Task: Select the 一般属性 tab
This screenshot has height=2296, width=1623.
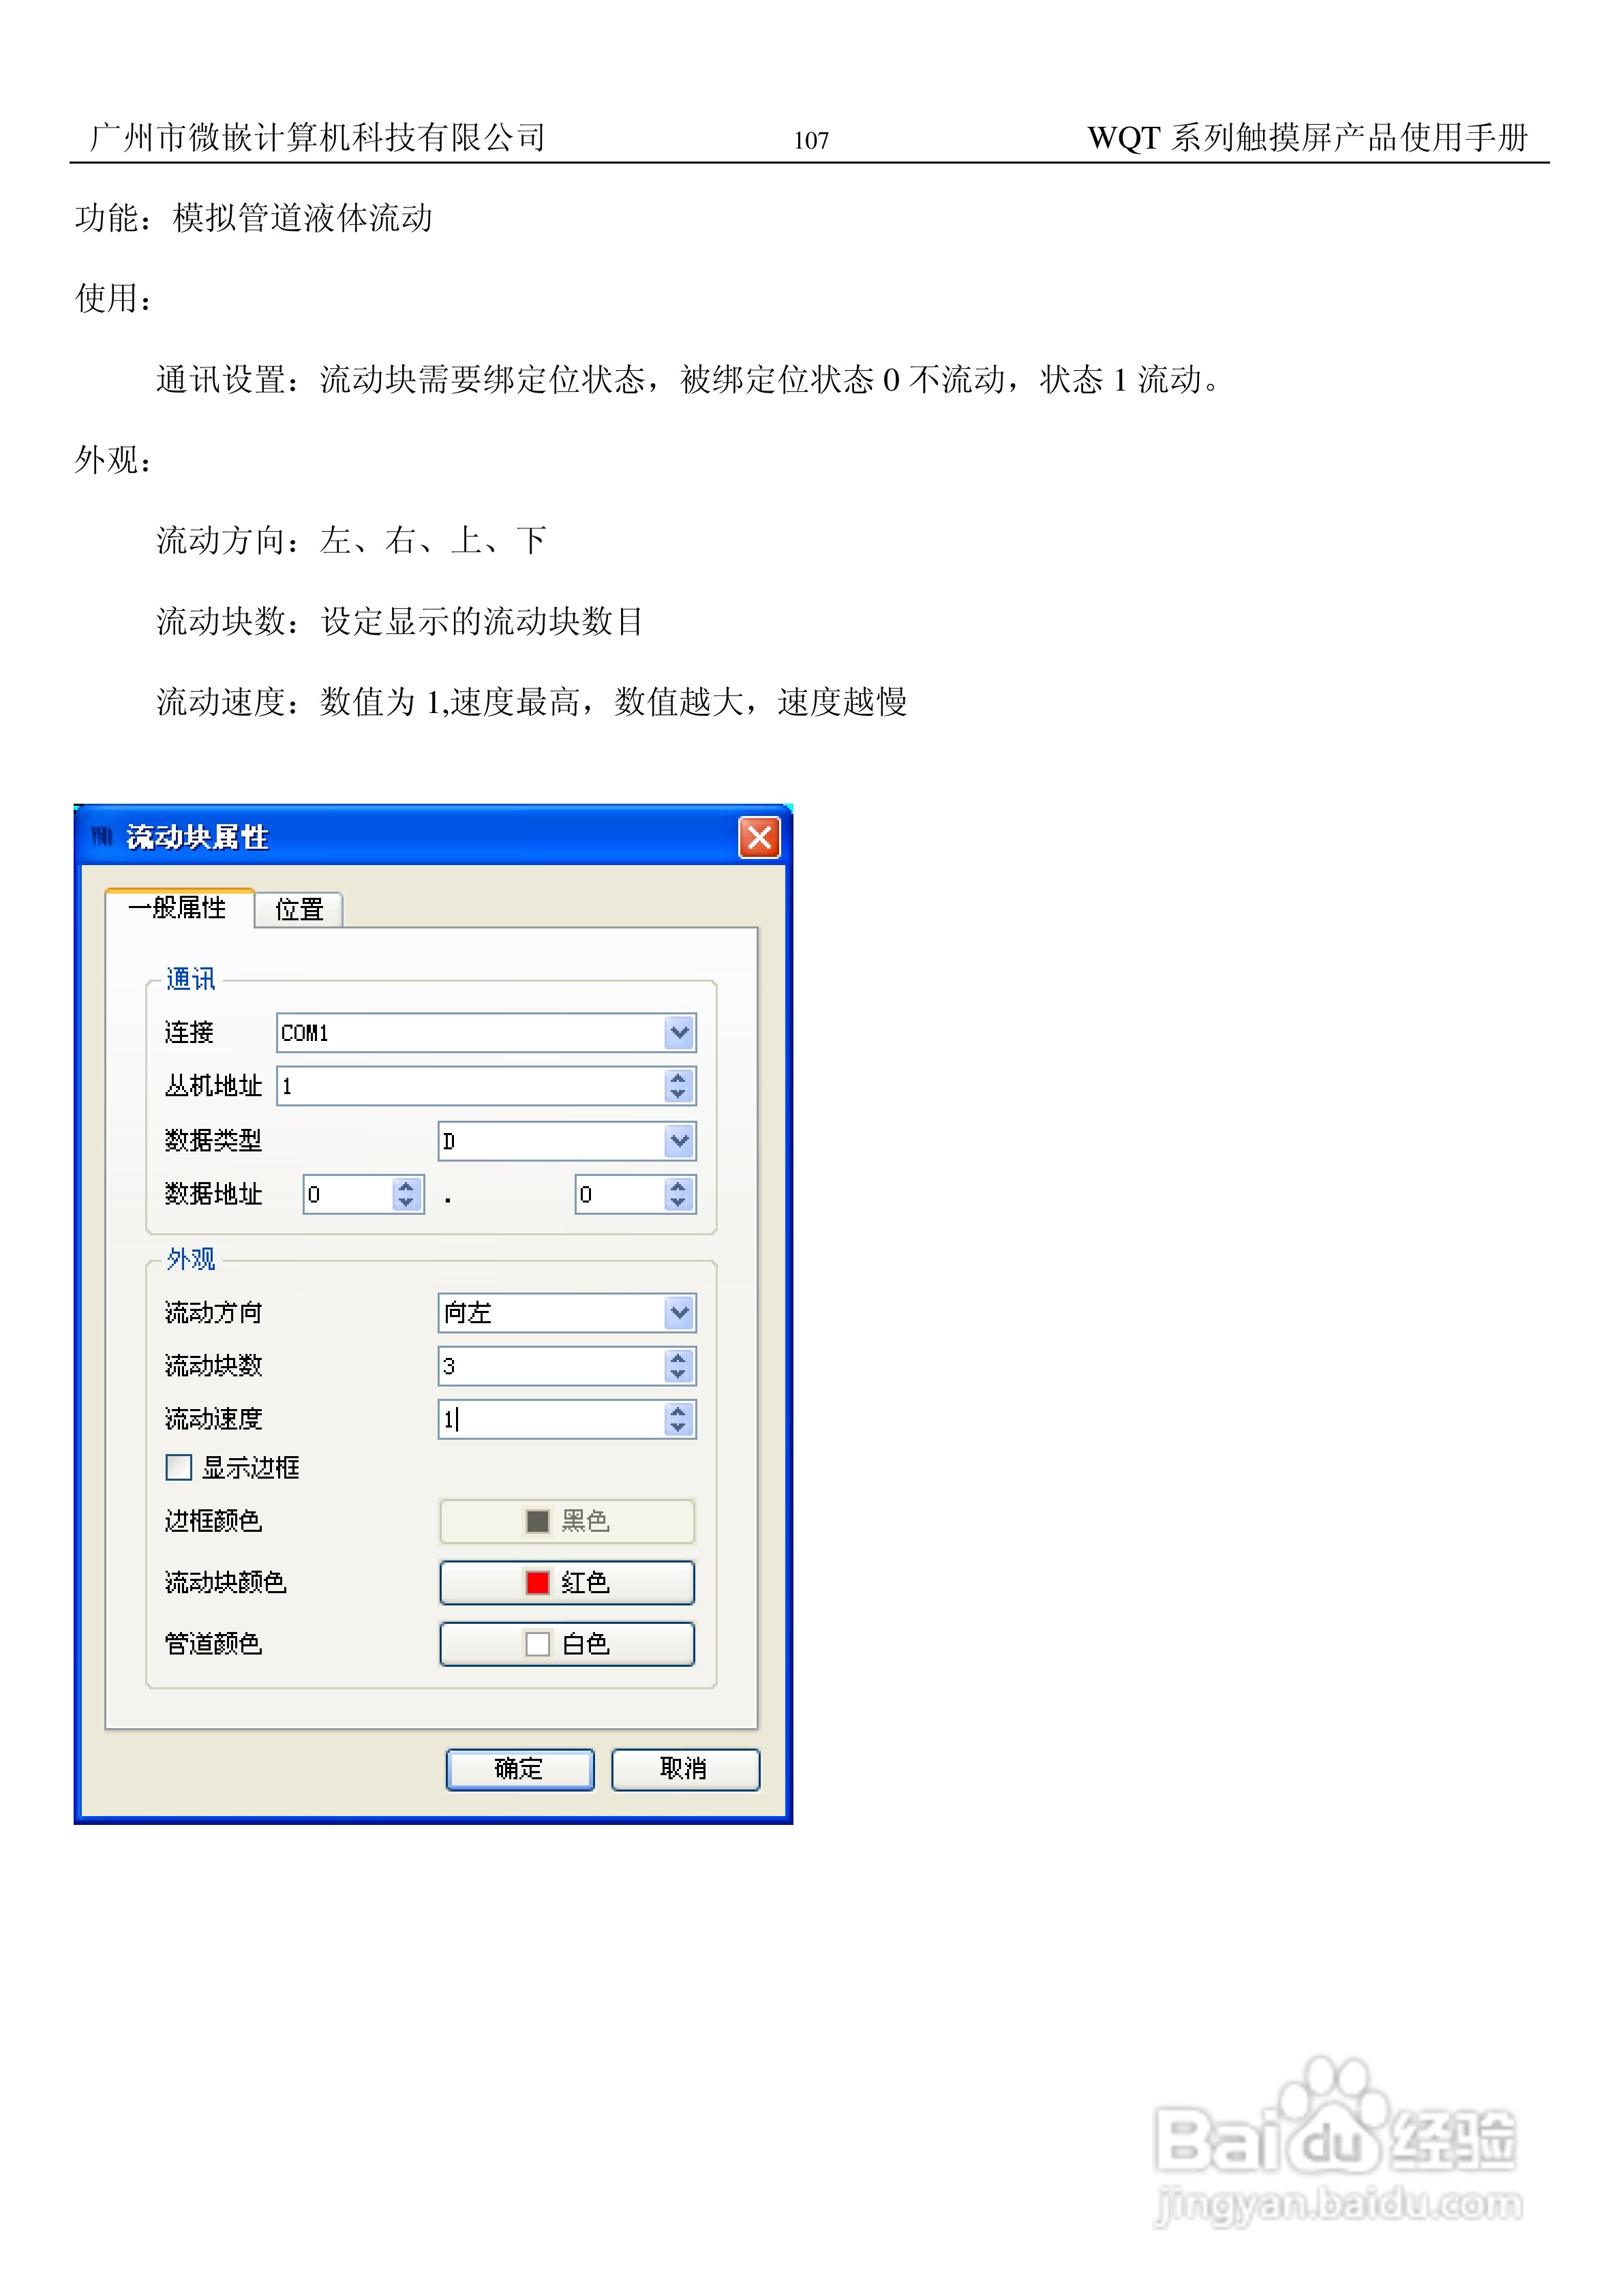Action: [178, 908]
